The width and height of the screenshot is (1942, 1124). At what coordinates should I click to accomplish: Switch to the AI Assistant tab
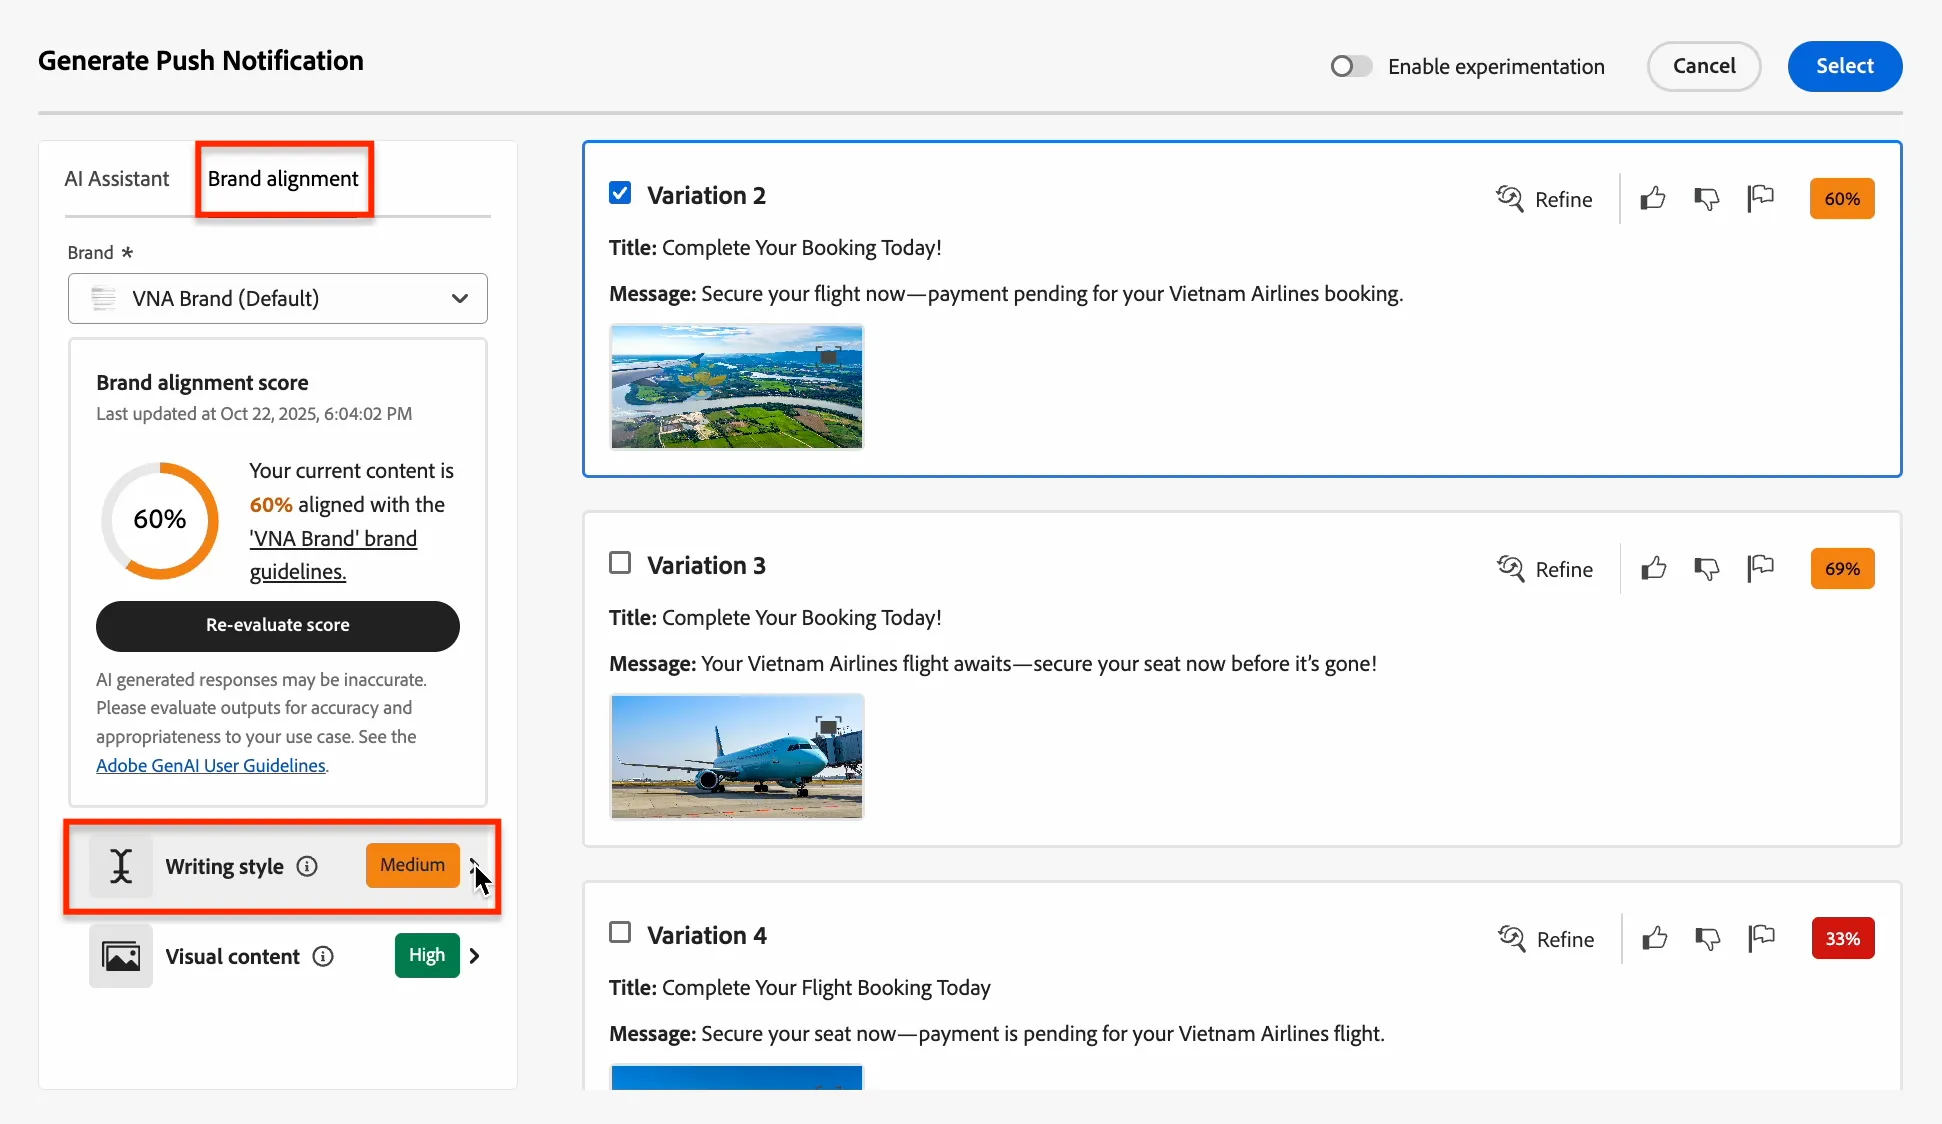coord(117,178)
